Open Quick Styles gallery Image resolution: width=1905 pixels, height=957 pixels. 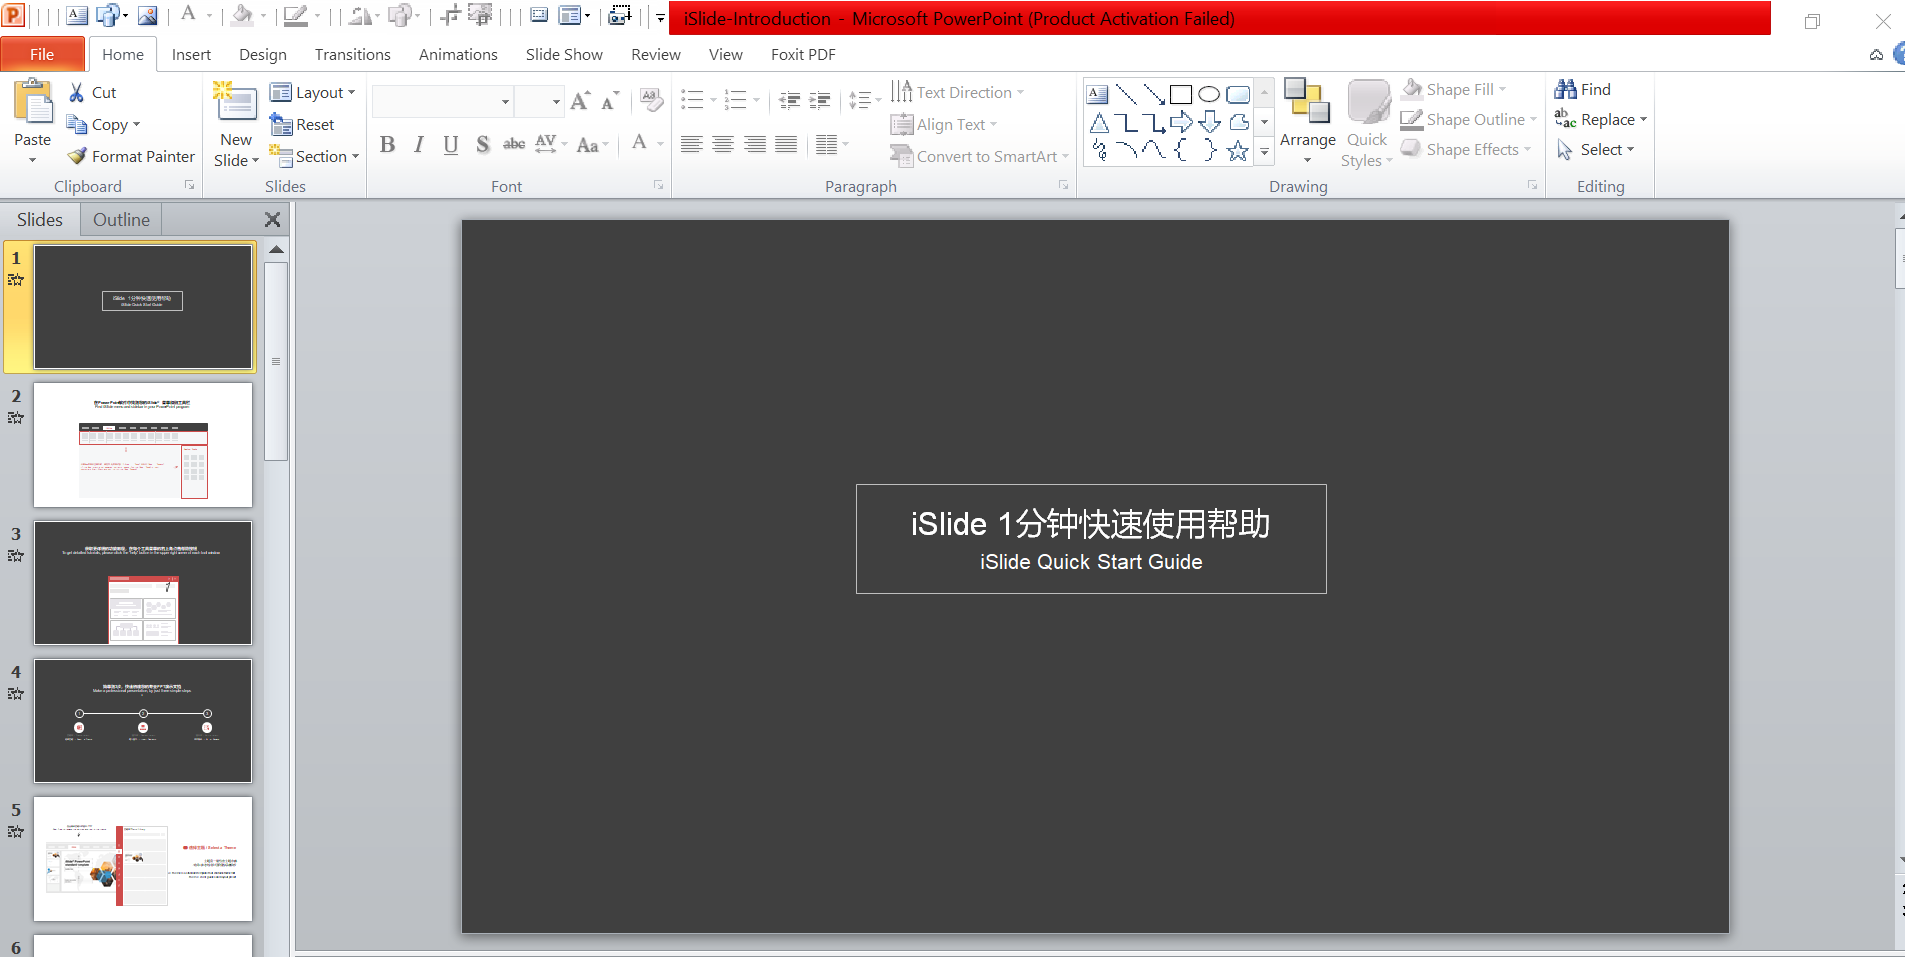[1367, 124]
